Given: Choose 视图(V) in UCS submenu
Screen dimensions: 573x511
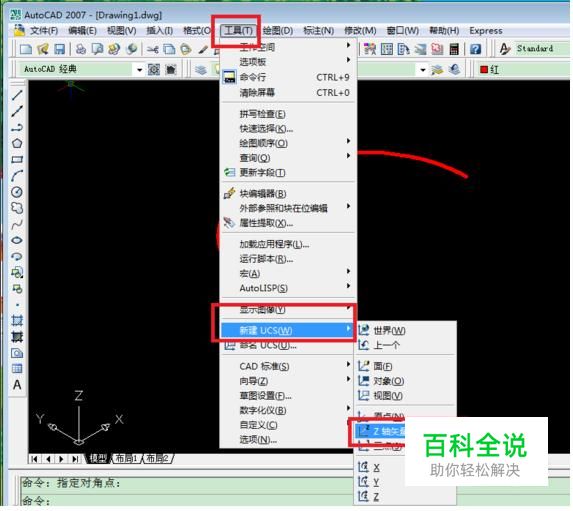Looking at the screenshot, I should pyautogui.click(x=405, y=395).
